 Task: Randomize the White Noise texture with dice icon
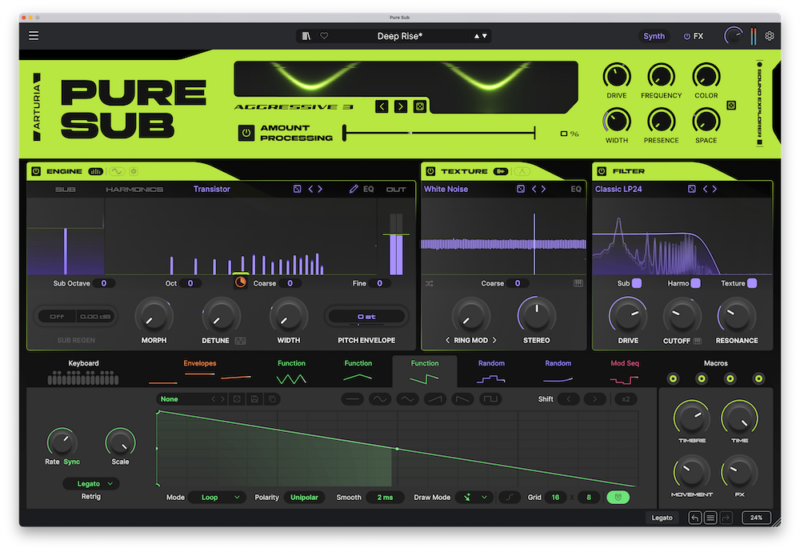(520, 189)
